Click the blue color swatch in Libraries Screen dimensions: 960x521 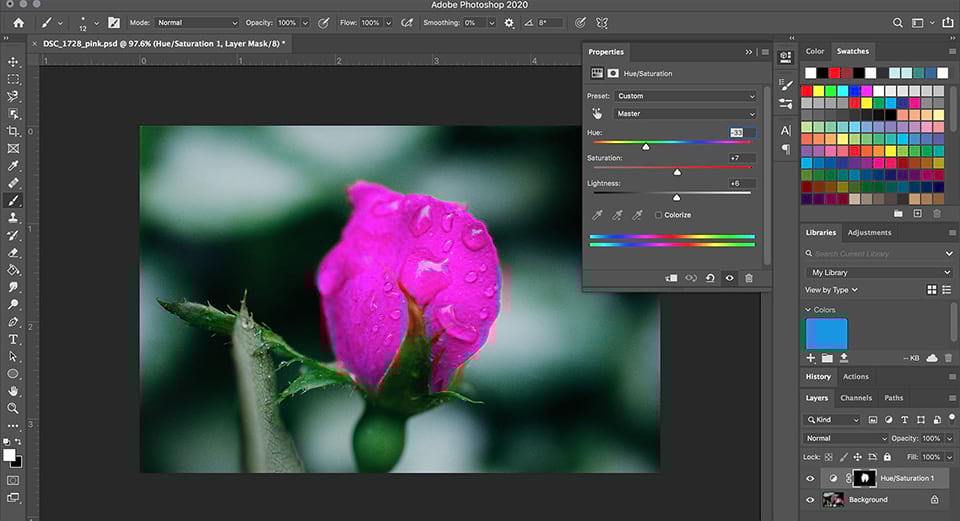827,333
